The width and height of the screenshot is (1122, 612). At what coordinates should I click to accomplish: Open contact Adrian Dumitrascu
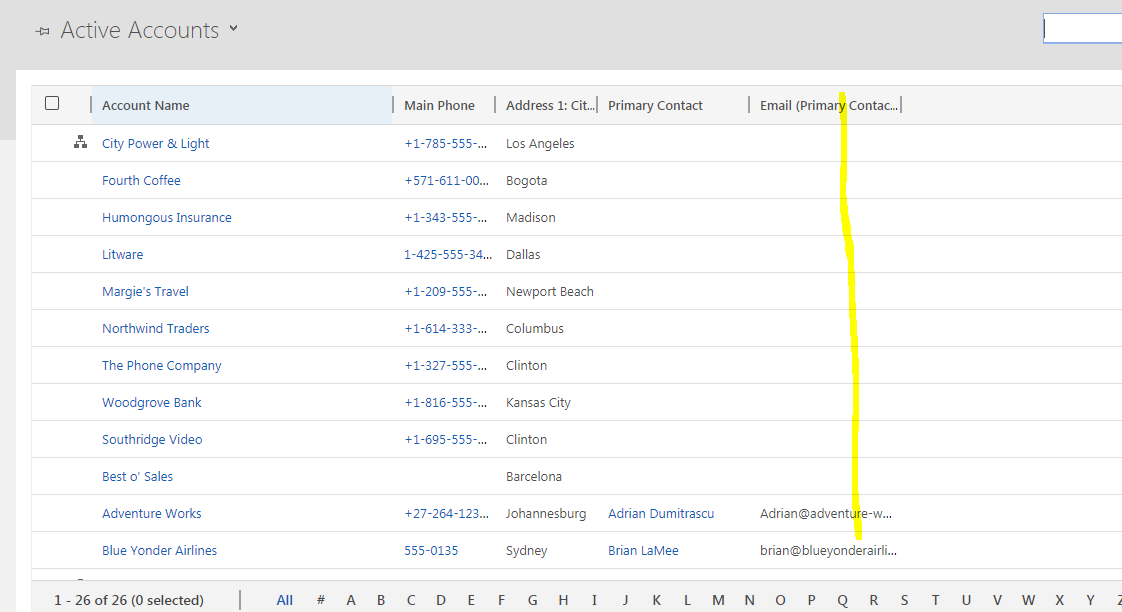[661, 513]
